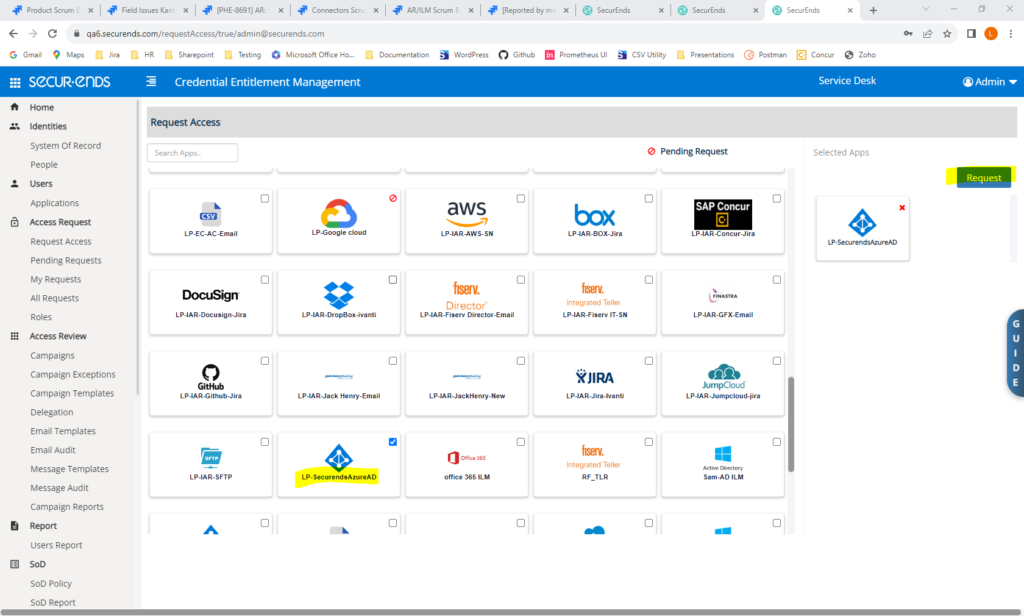Screen dimensions: 1024x616
Task: Open the Admin user dropdown
Action: point(989,82)
